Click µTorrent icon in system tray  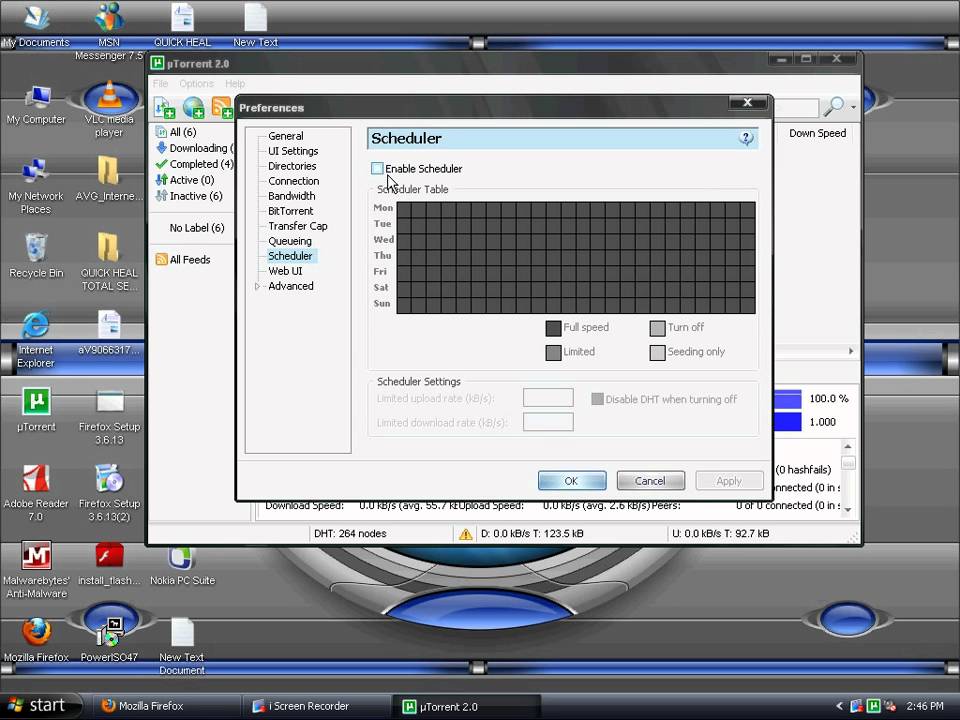pos(874,706)
